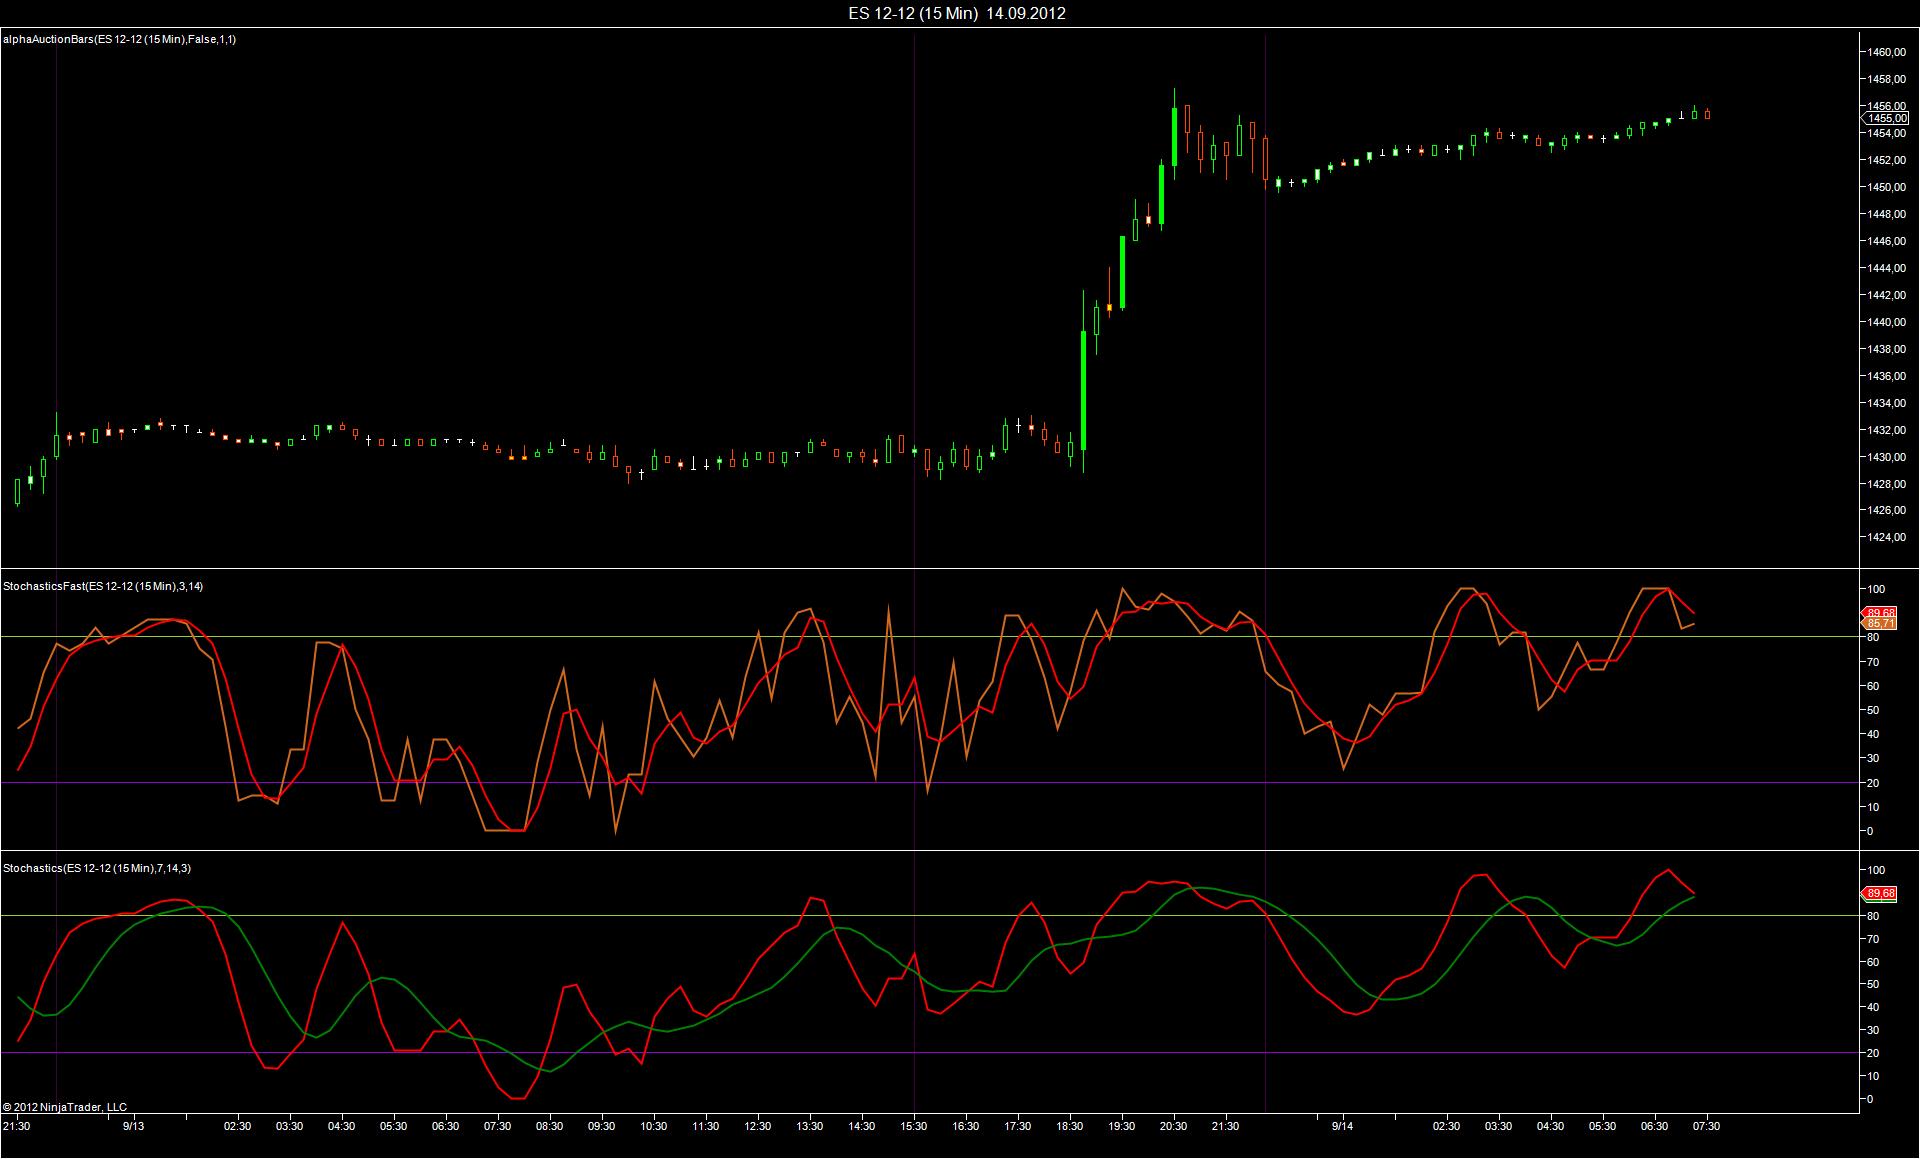Click the NinjaTrader, LLC copyright text
The image size is (1920, 1159).
(x=65, y=1107)
